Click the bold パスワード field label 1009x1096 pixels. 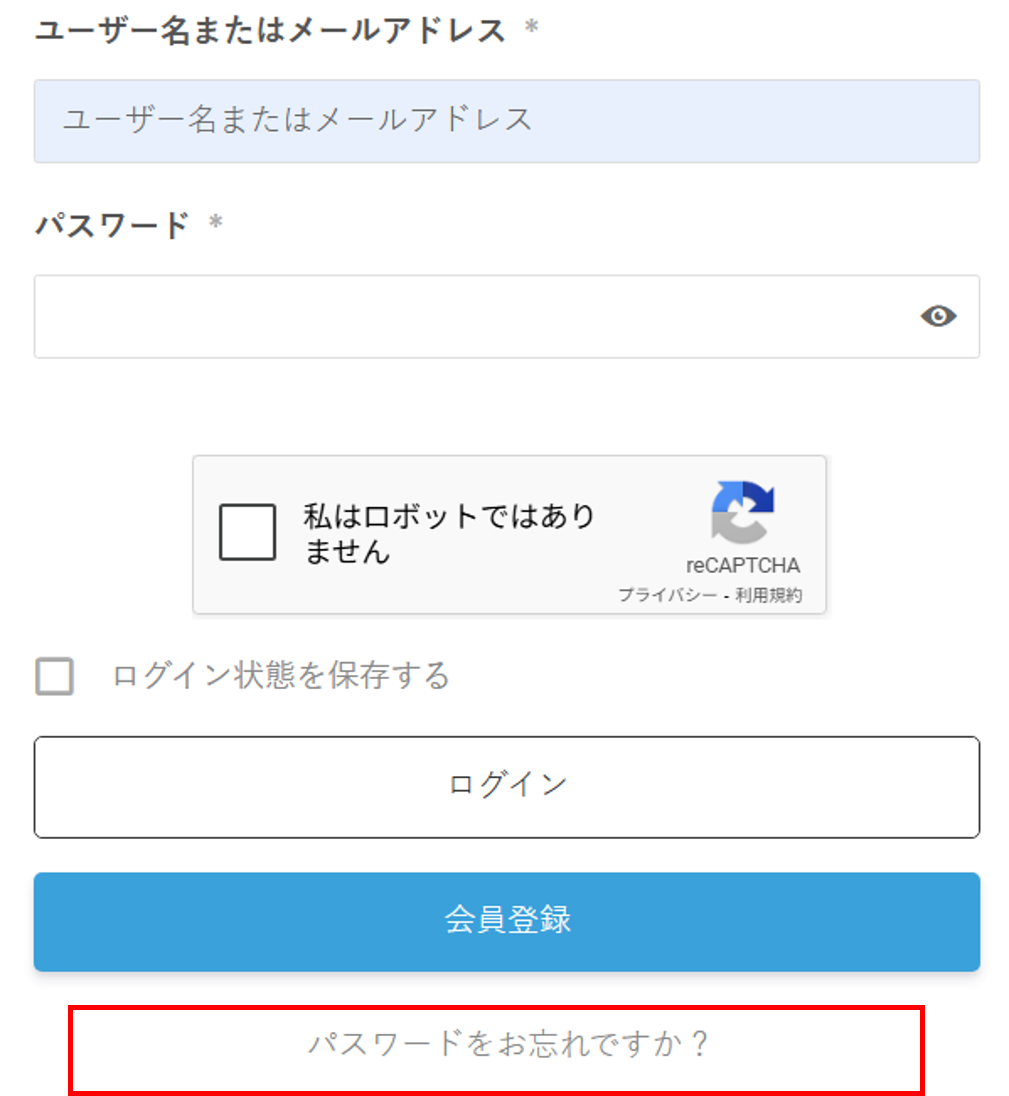(112, 225)
